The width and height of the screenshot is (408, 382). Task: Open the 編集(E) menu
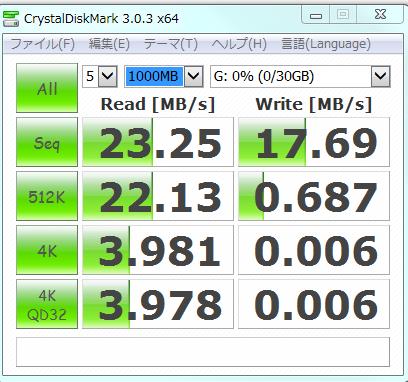point(109,44)
